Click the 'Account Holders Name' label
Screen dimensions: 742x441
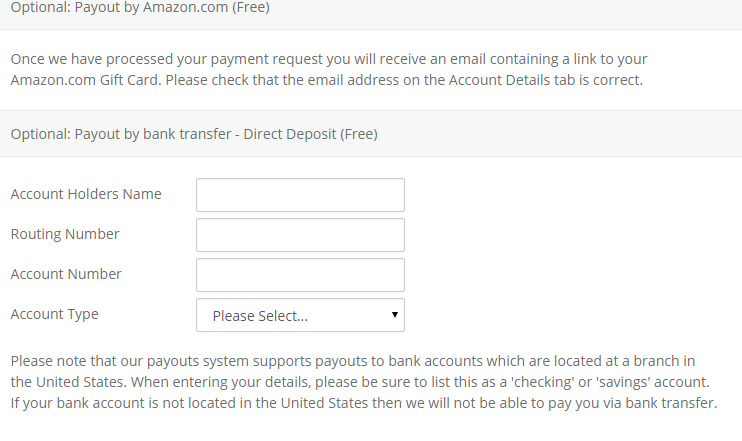[86, 194]
